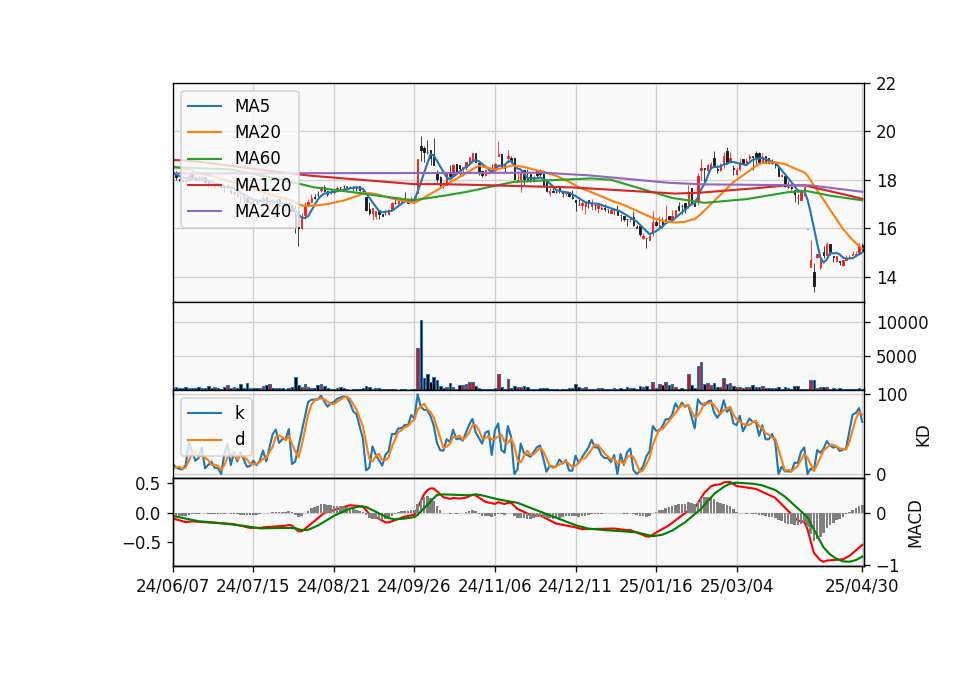This screenshot has width=960, height=690.
Task: Click the MACD left axis value 0.5
Action: [x=147, y=484]
